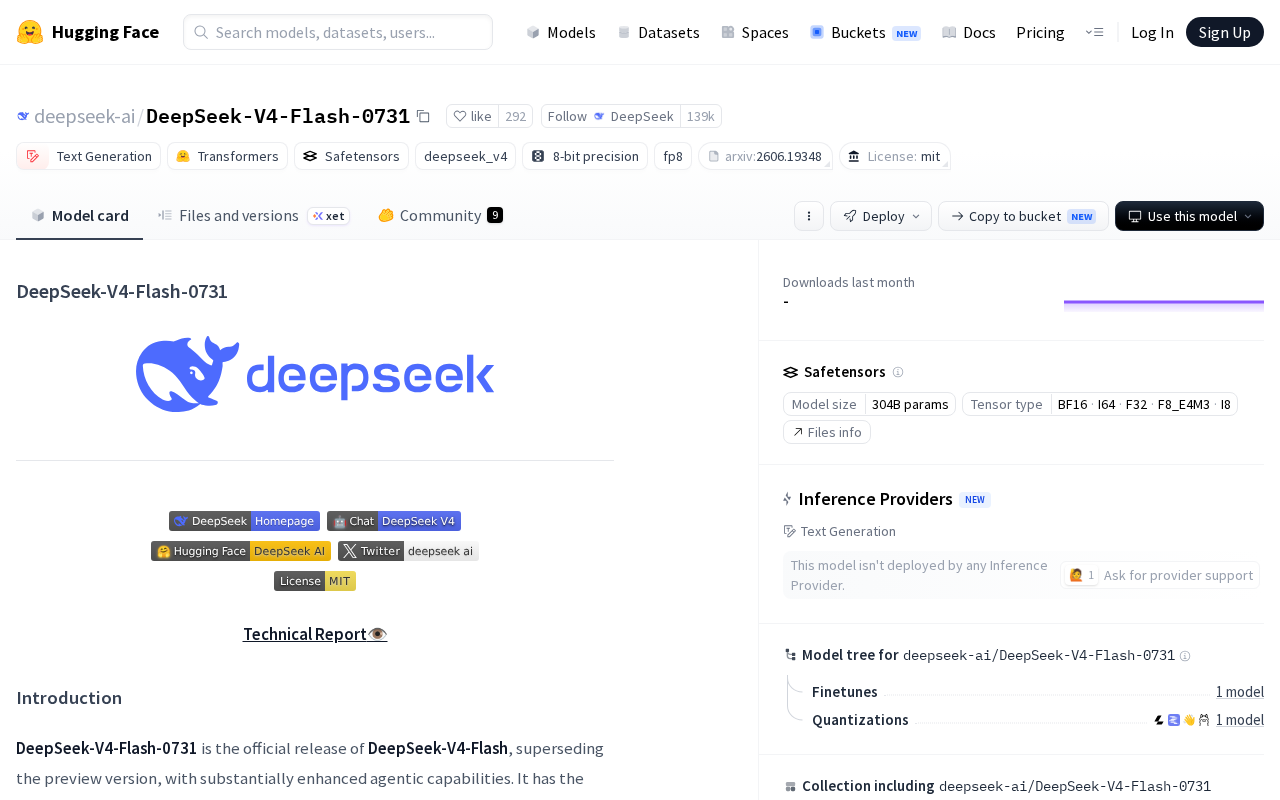Click the 8-bit precision tag
Screen dimensions: 1280x800
(x=585, y=156)
